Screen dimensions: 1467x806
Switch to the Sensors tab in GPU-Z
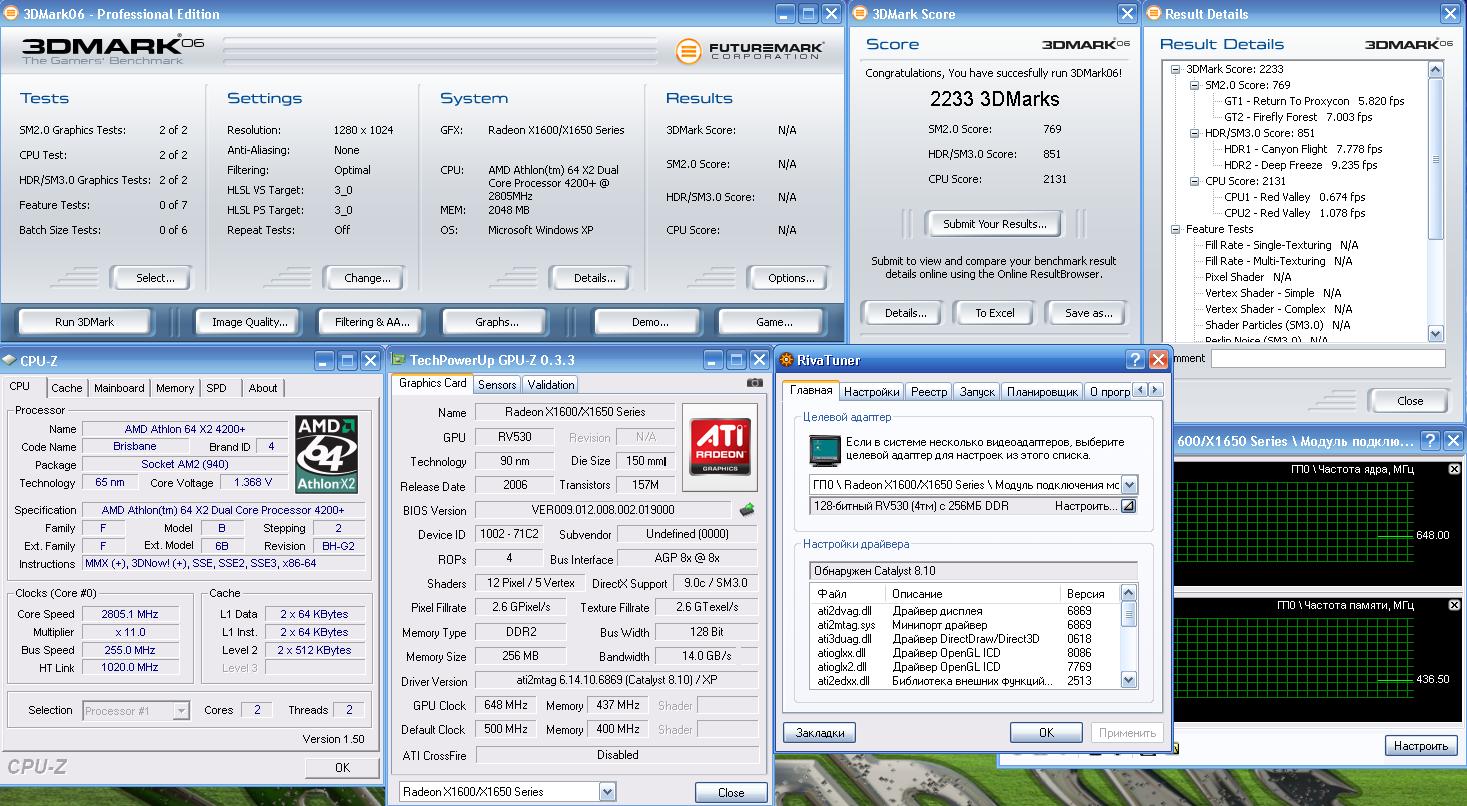(x=497, y=384)
